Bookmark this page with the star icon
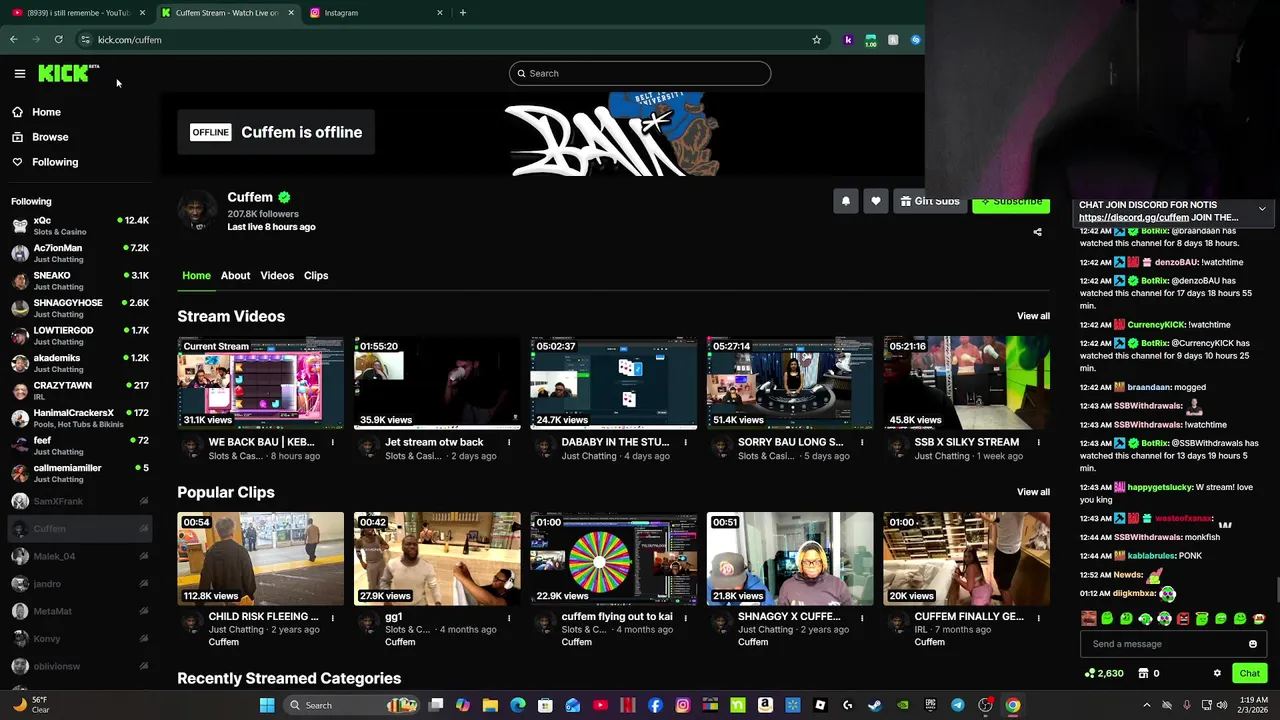 coord(817,40)
